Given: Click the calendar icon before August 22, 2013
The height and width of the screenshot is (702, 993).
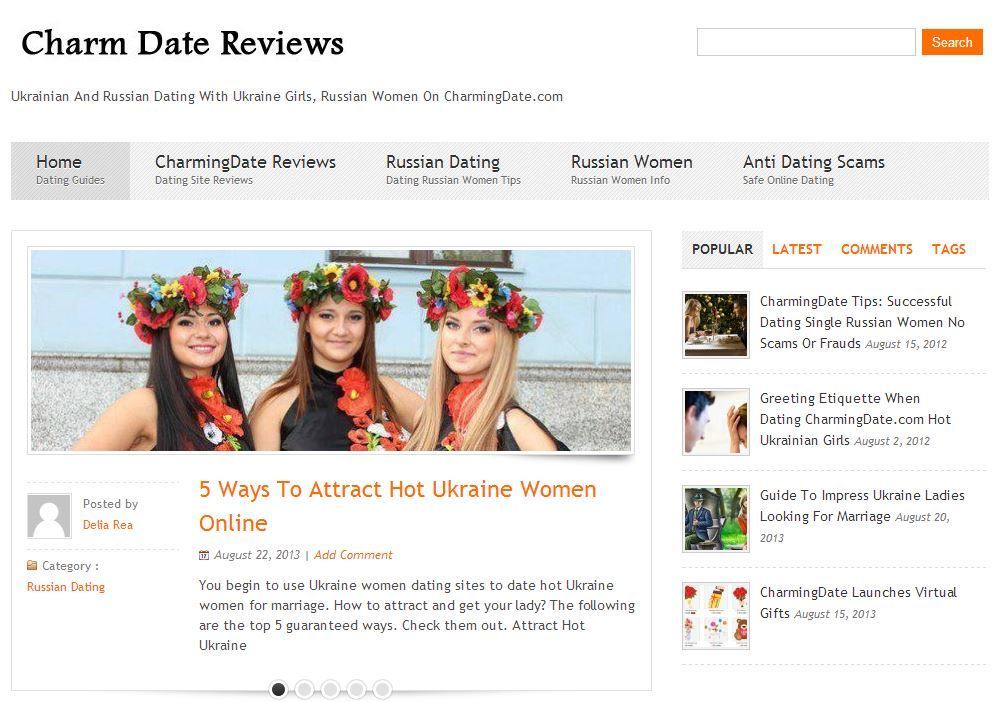Looking at the screenshot, I should (204, 555).
